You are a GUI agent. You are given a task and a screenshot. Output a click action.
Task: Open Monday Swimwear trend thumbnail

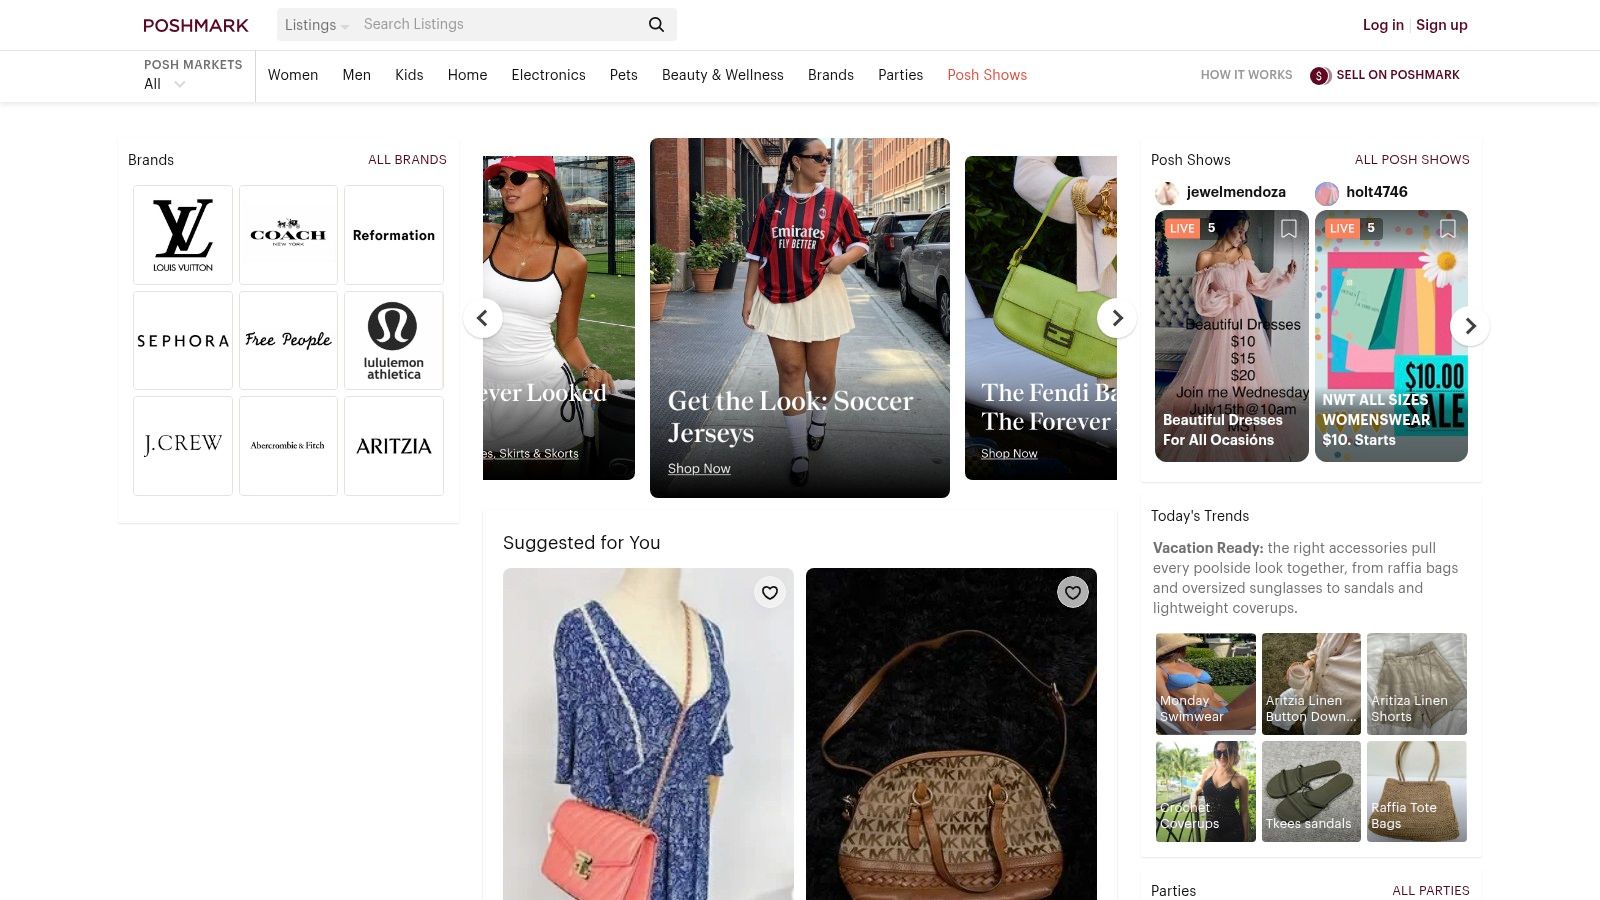[x=1205, y=684]
